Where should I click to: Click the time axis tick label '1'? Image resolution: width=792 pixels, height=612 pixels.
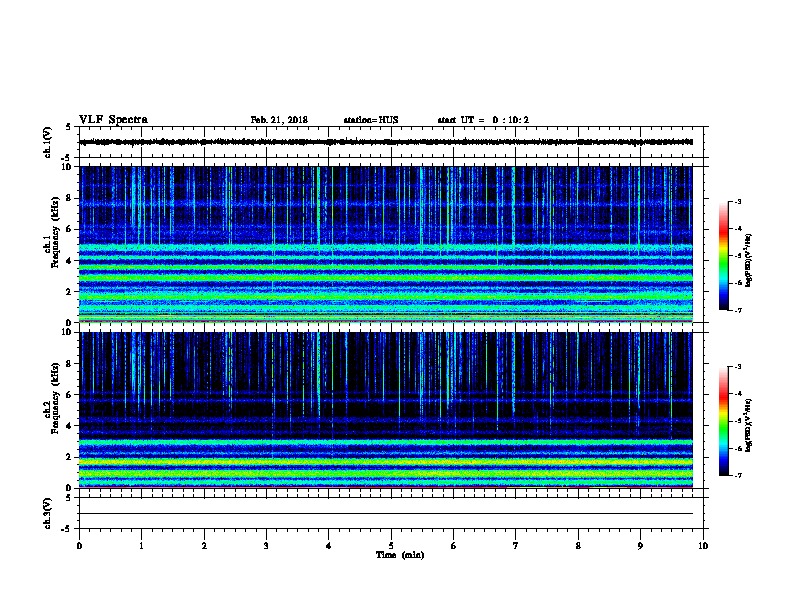point(141,546)
